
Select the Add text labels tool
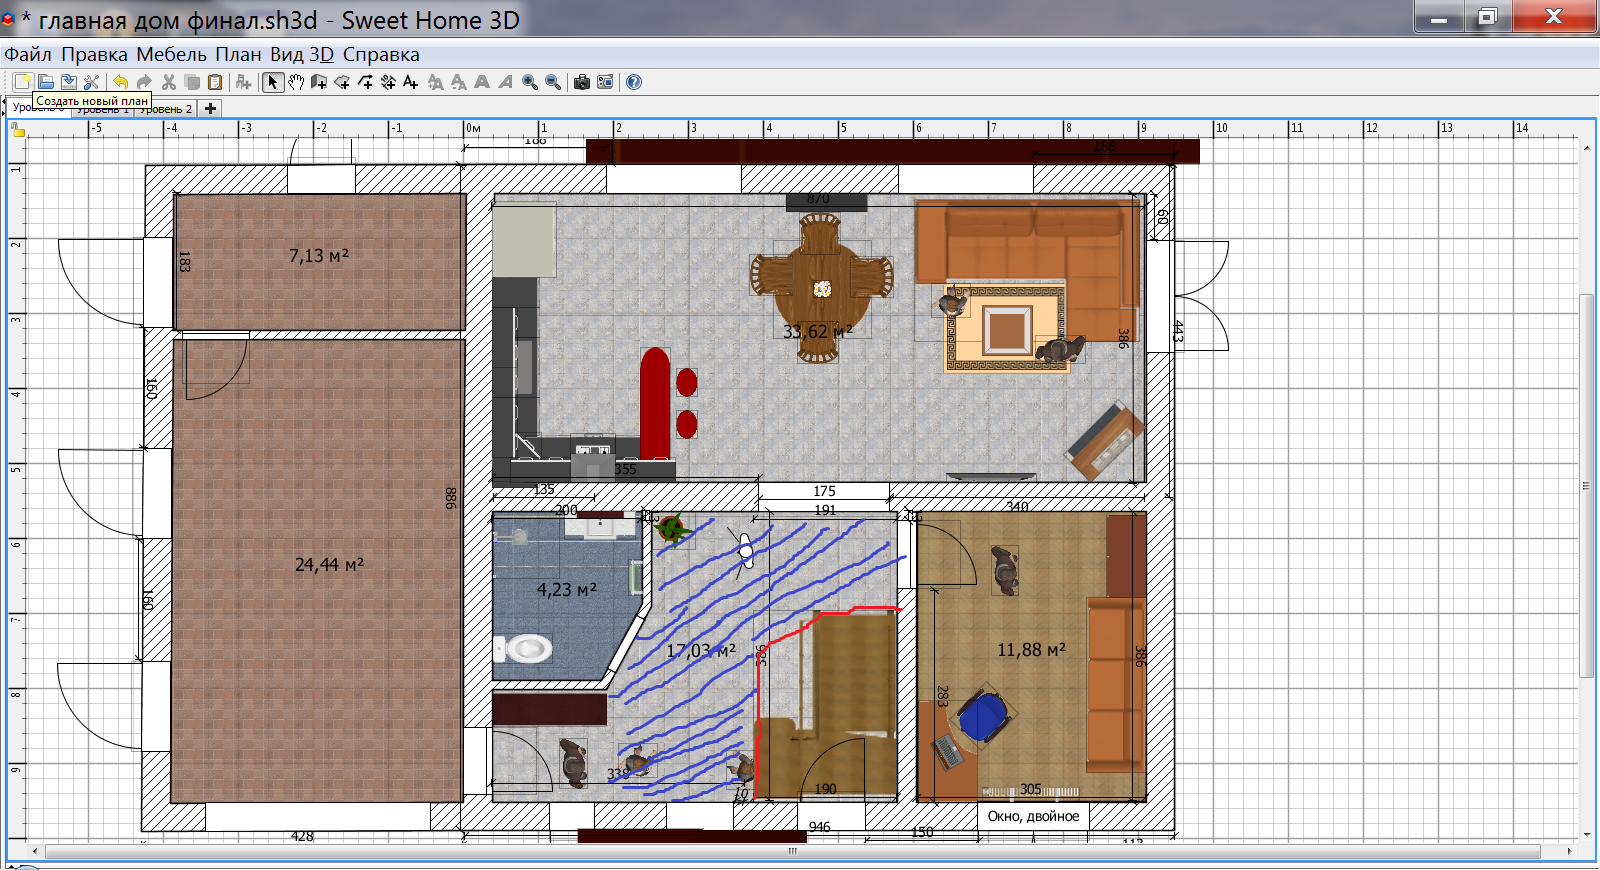(x=411, y=82)
